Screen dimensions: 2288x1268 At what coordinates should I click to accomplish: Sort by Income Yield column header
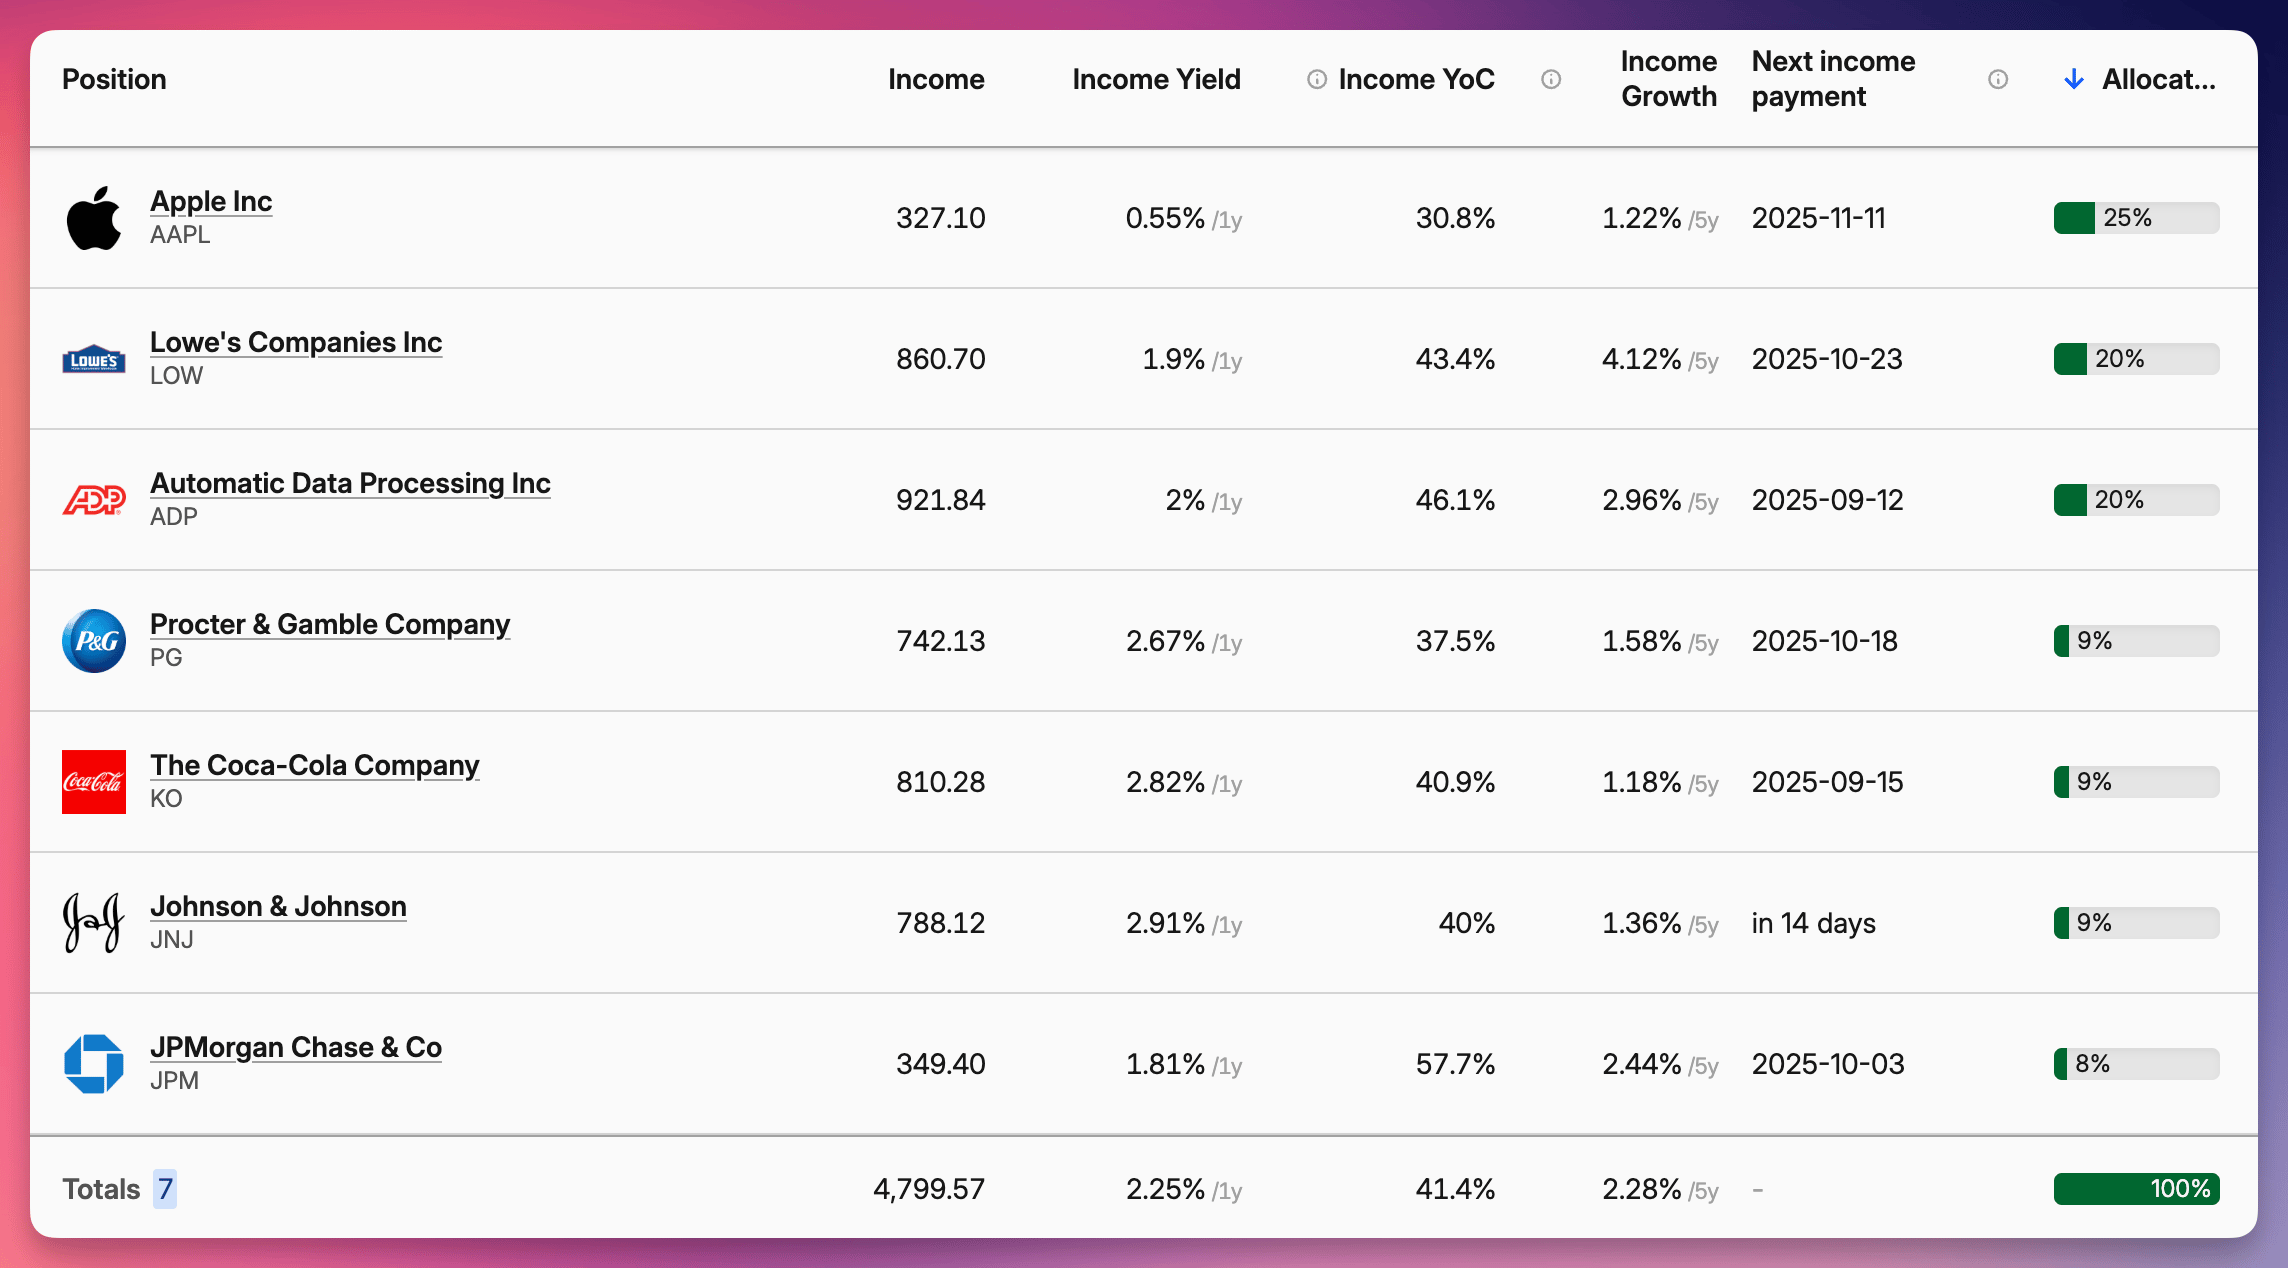1156,79
